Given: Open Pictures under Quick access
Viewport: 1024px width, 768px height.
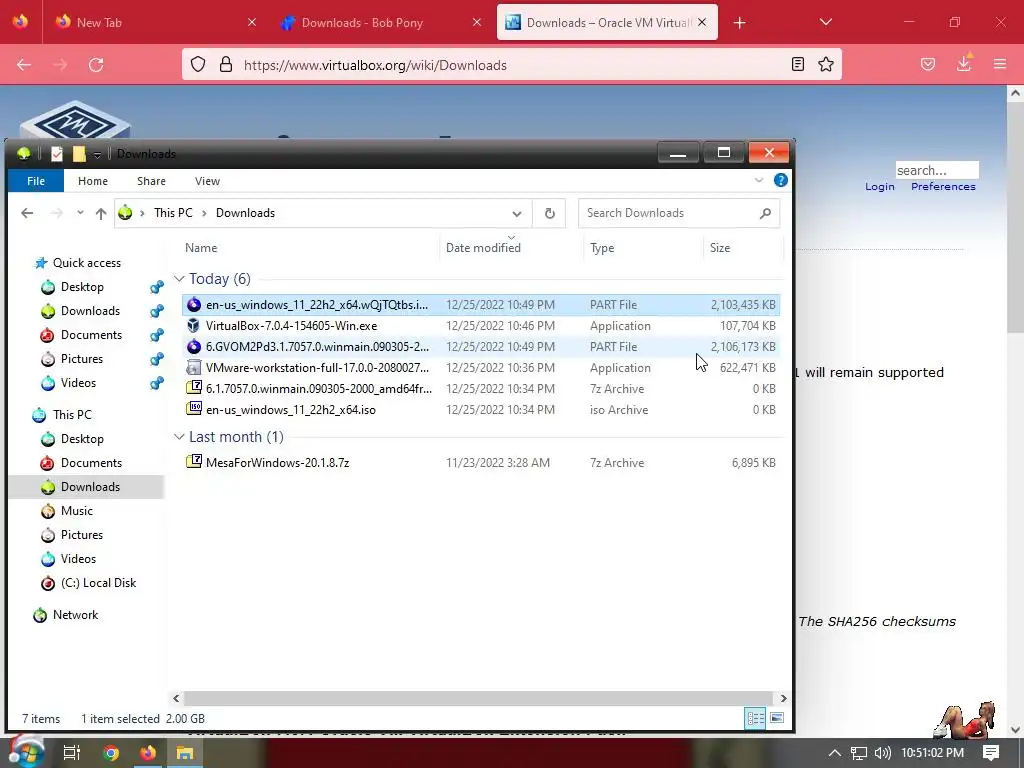Looking at the screenshot, I should point(81,359).
